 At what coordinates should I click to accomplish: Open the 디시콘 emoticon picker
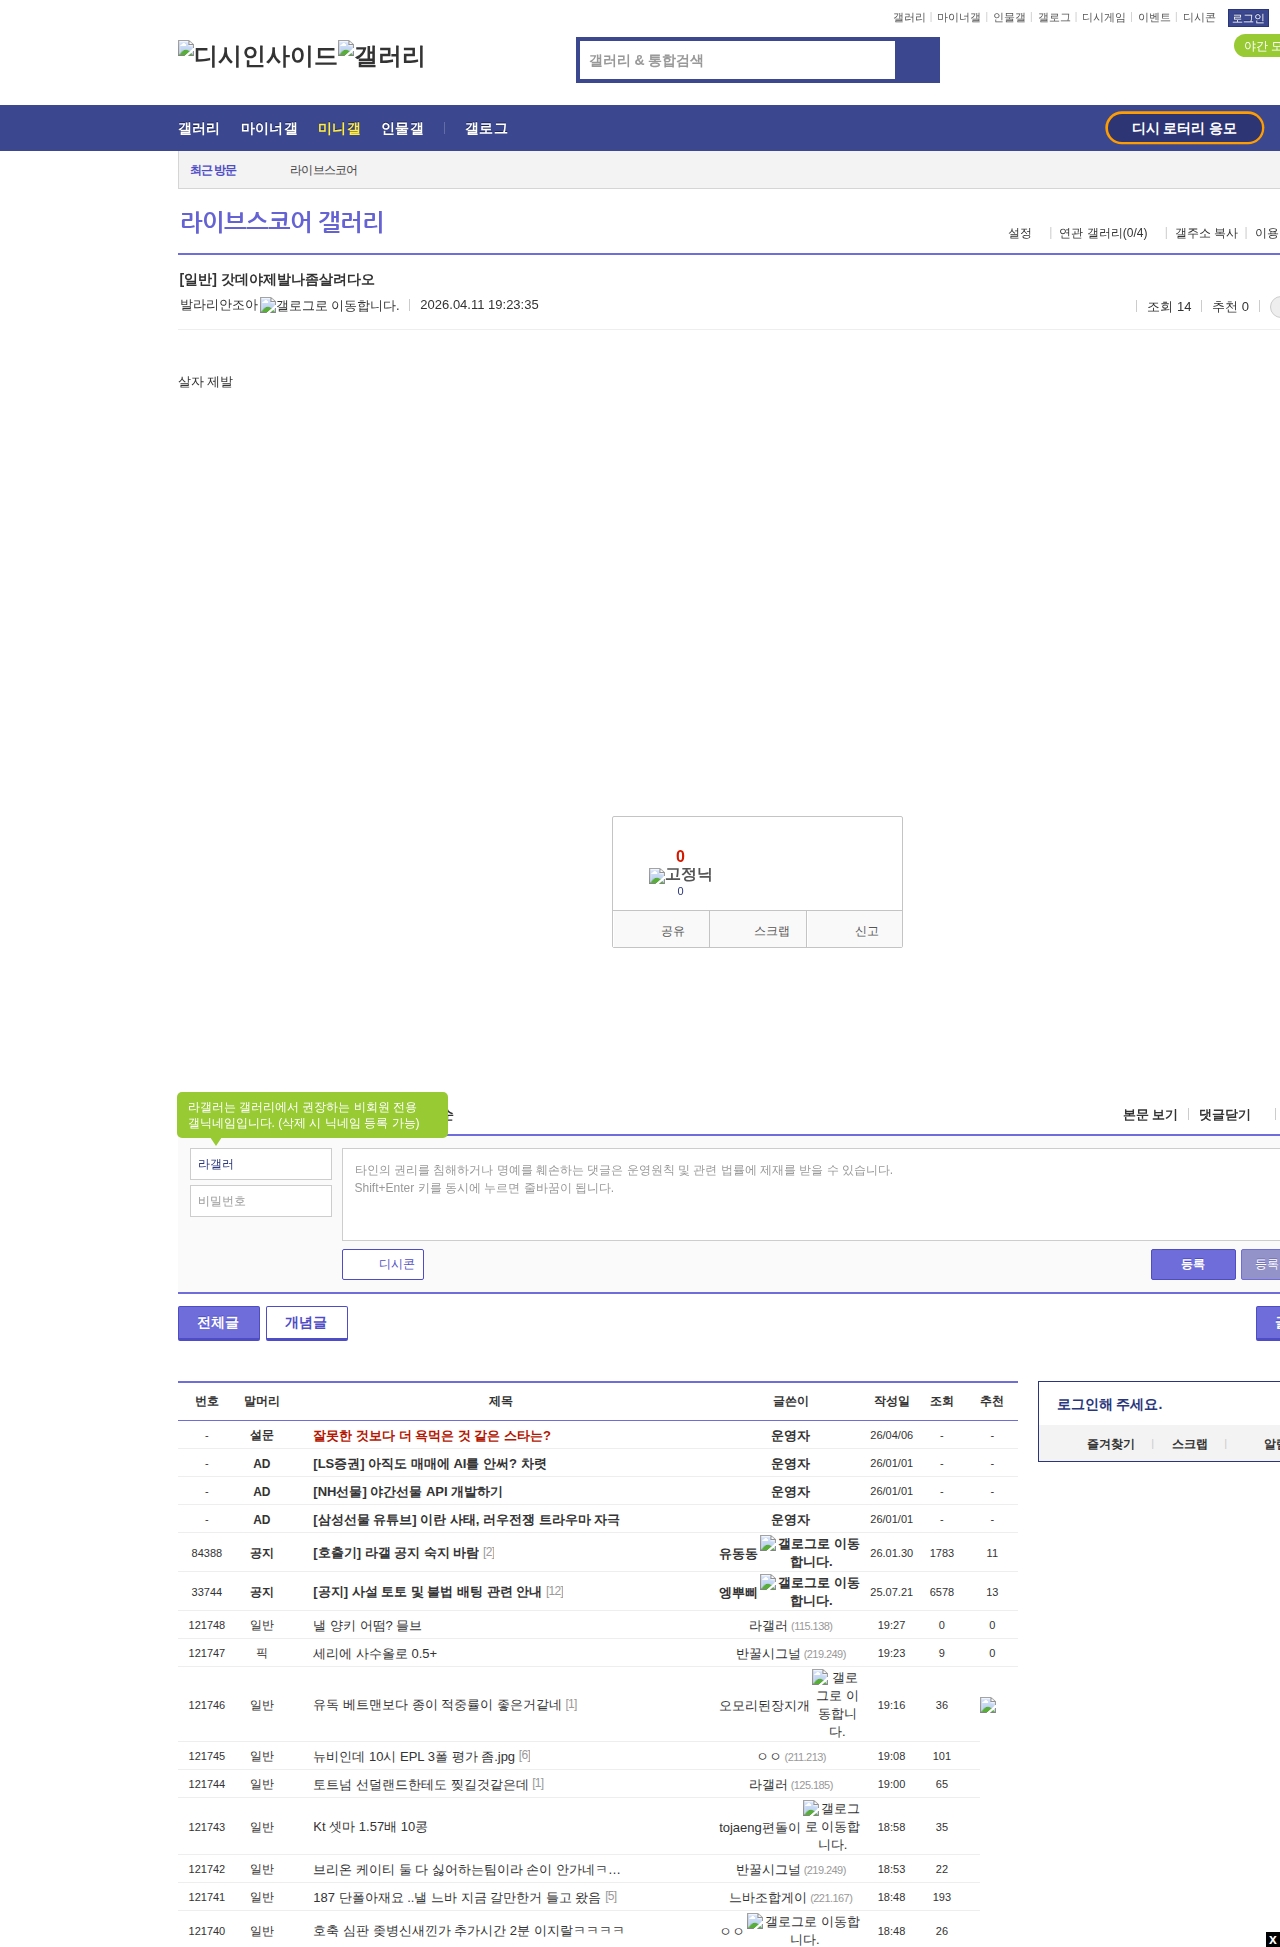(x=383, y=1264)
